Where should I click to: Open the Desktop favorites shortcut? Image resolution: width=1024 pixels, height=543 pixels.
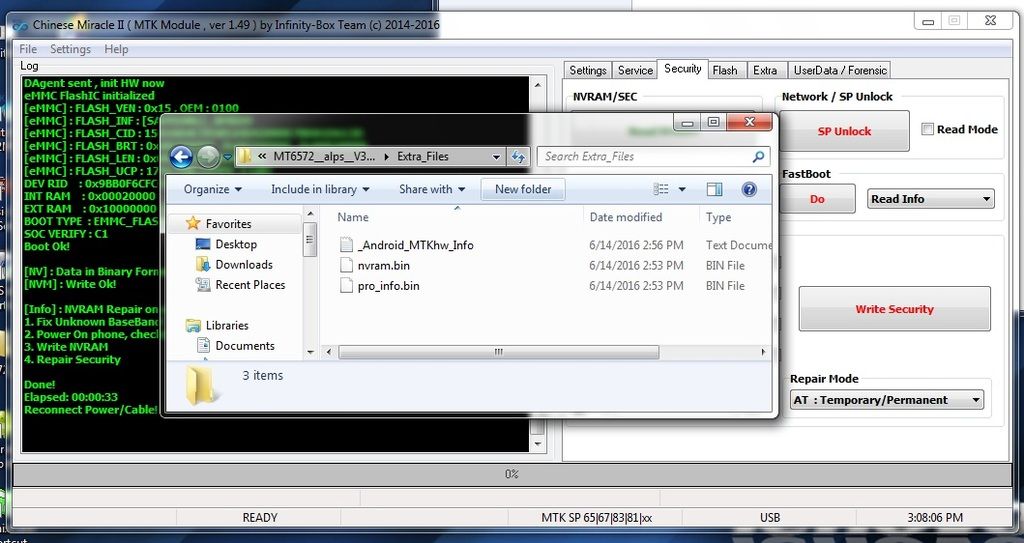point(236,244)
